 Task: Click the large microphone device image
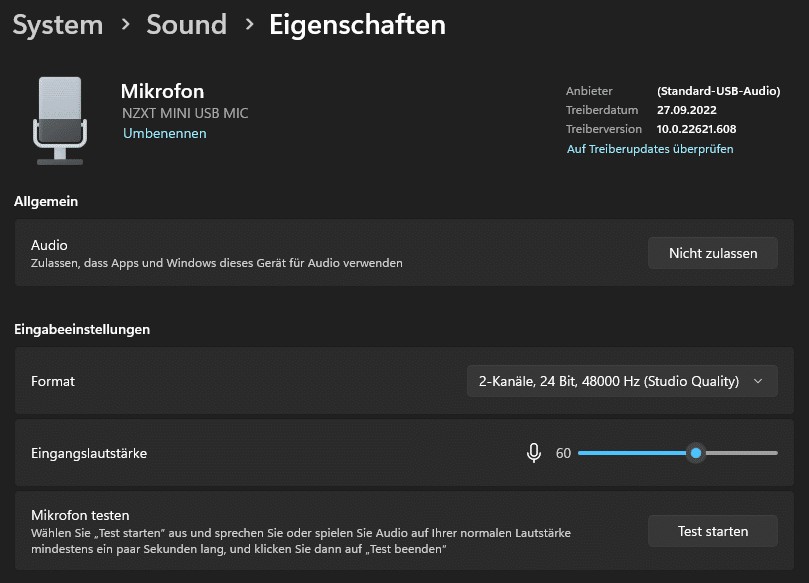point(60,119)
